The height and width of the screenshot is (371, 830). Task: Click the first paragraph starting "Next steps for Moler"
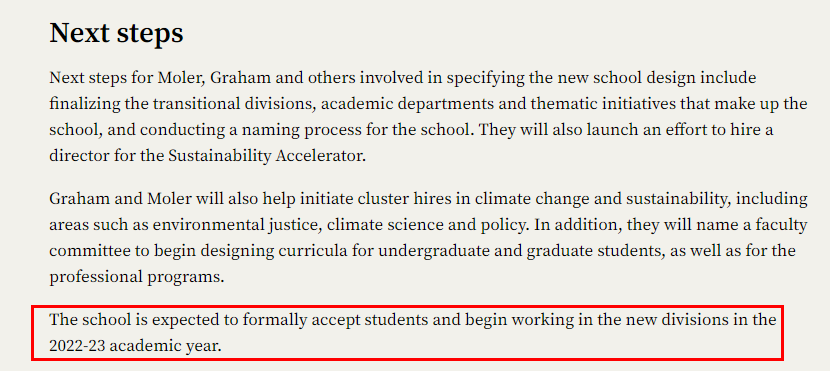pyautogui.click(x=428, y=117)
